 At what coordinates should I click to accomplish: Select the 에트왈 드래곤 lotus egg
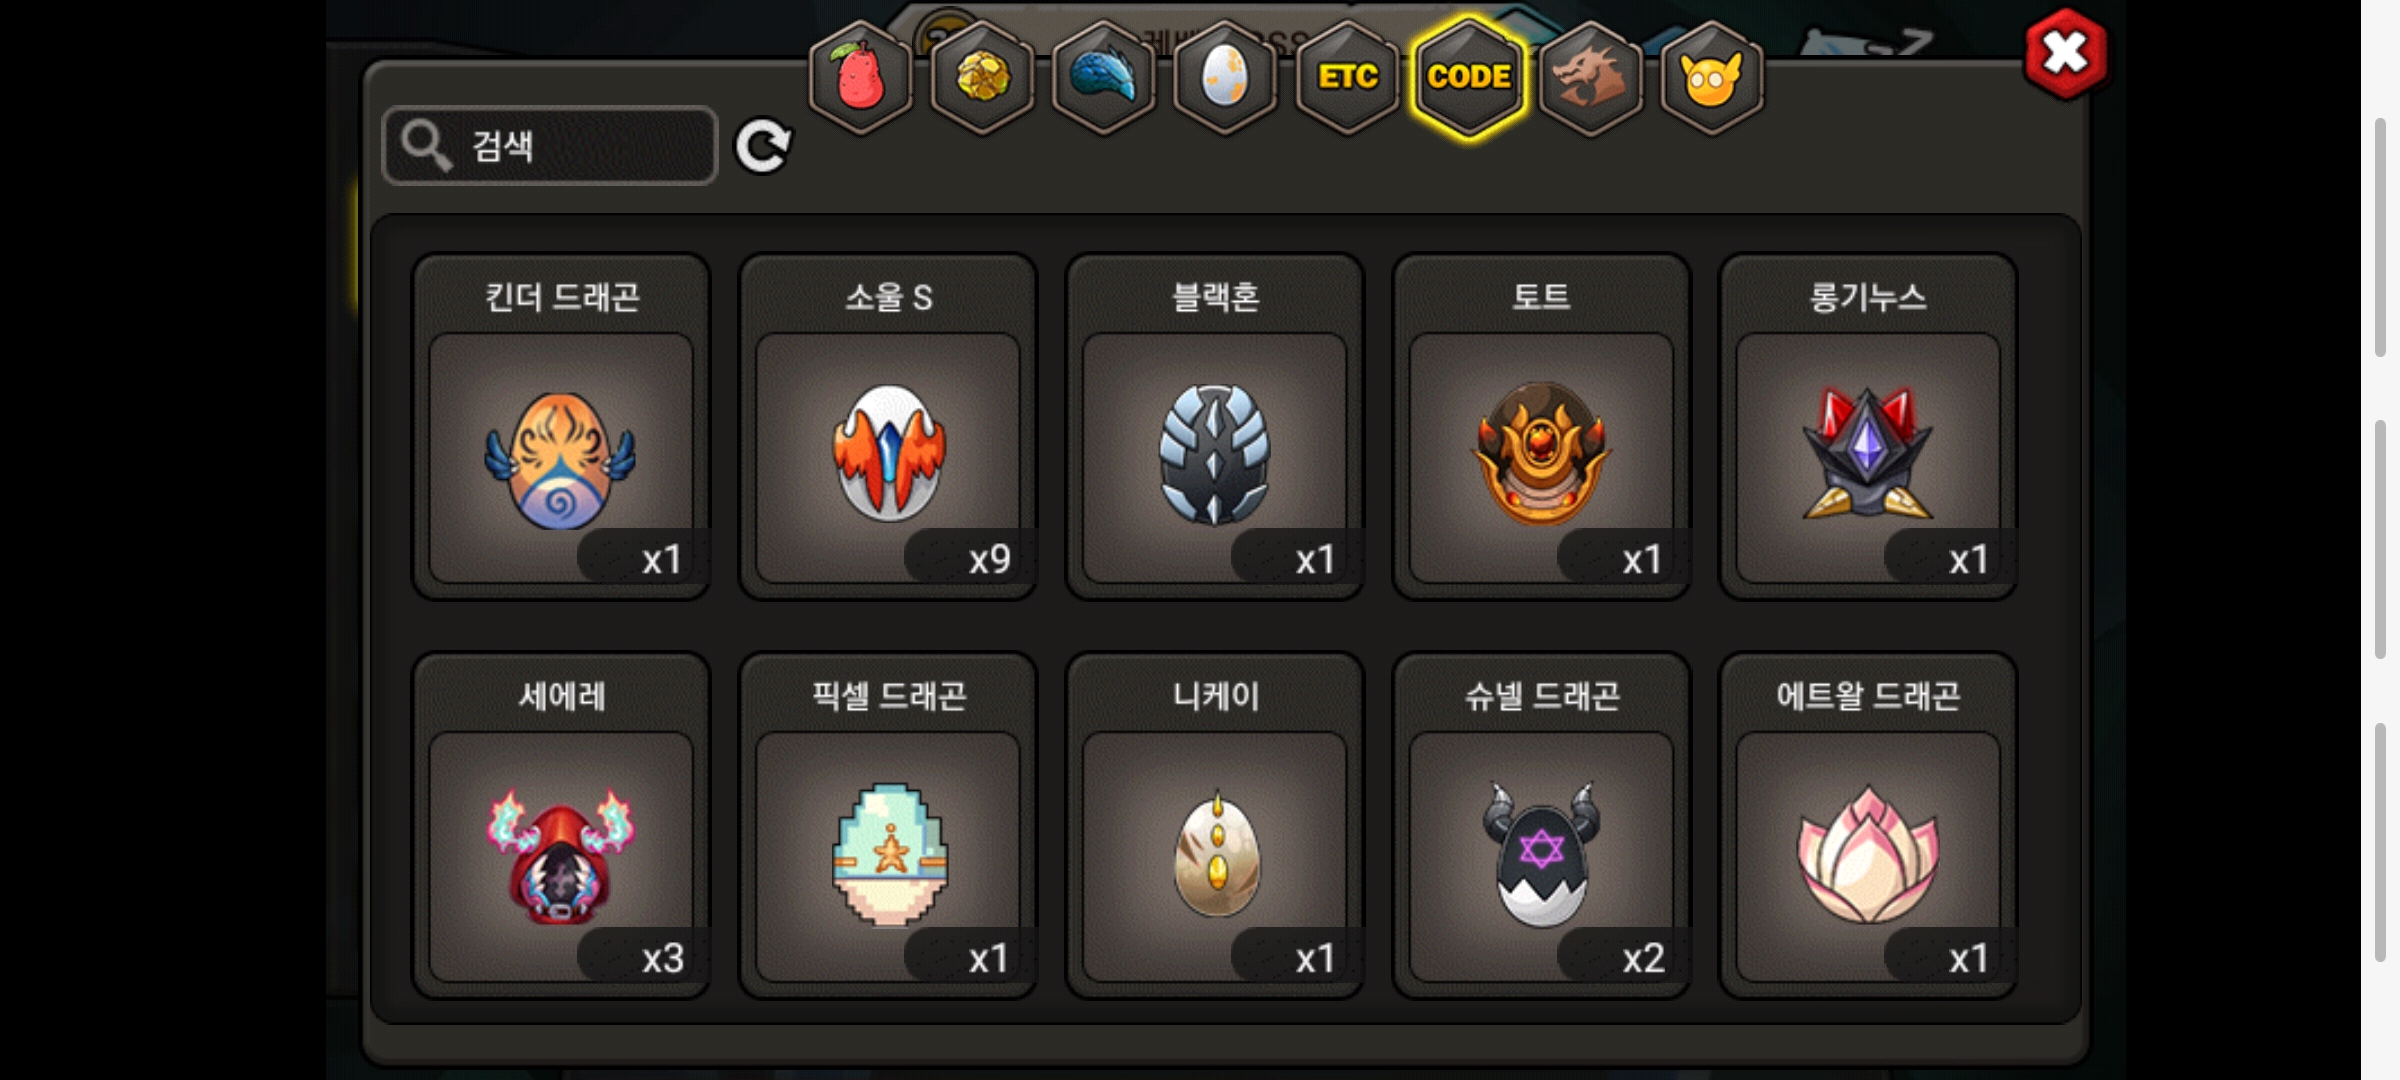click(1868, 826)
